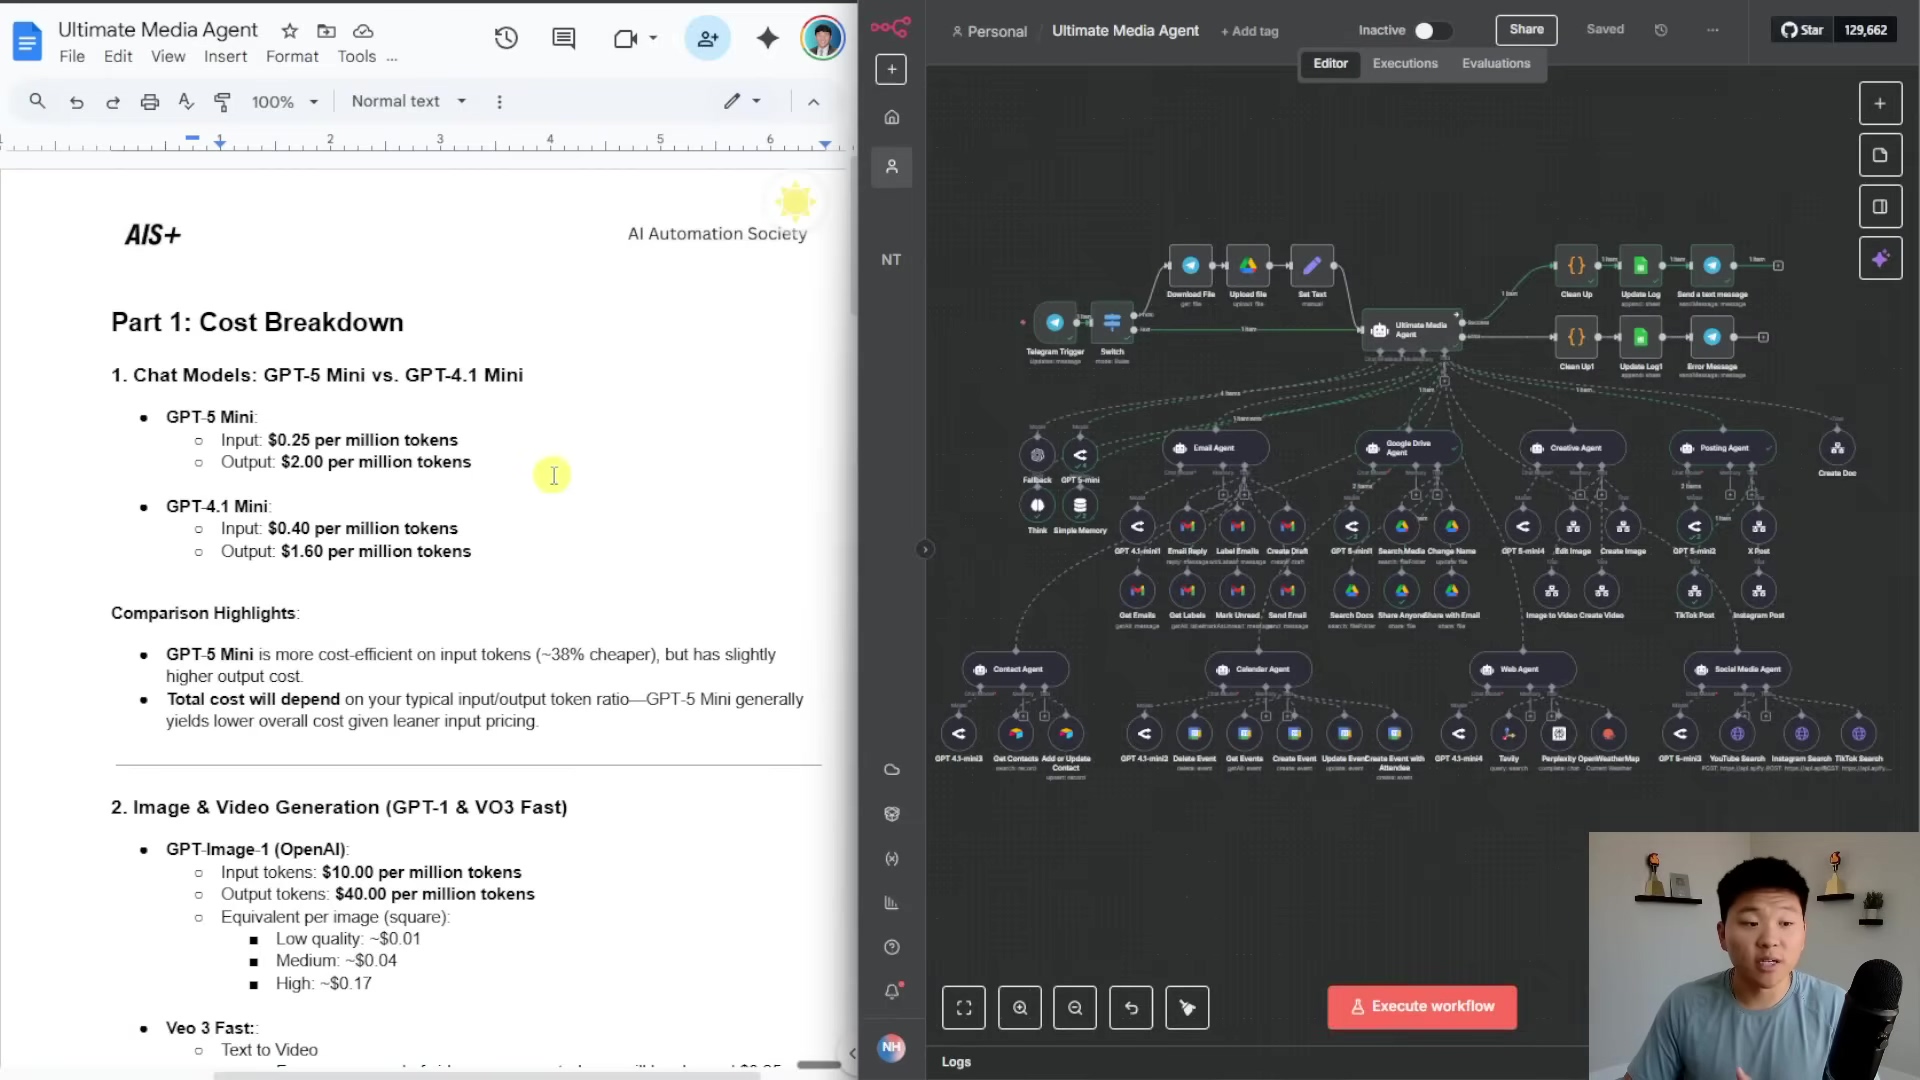Open the n8n home sidebar icon

point(891,118)
